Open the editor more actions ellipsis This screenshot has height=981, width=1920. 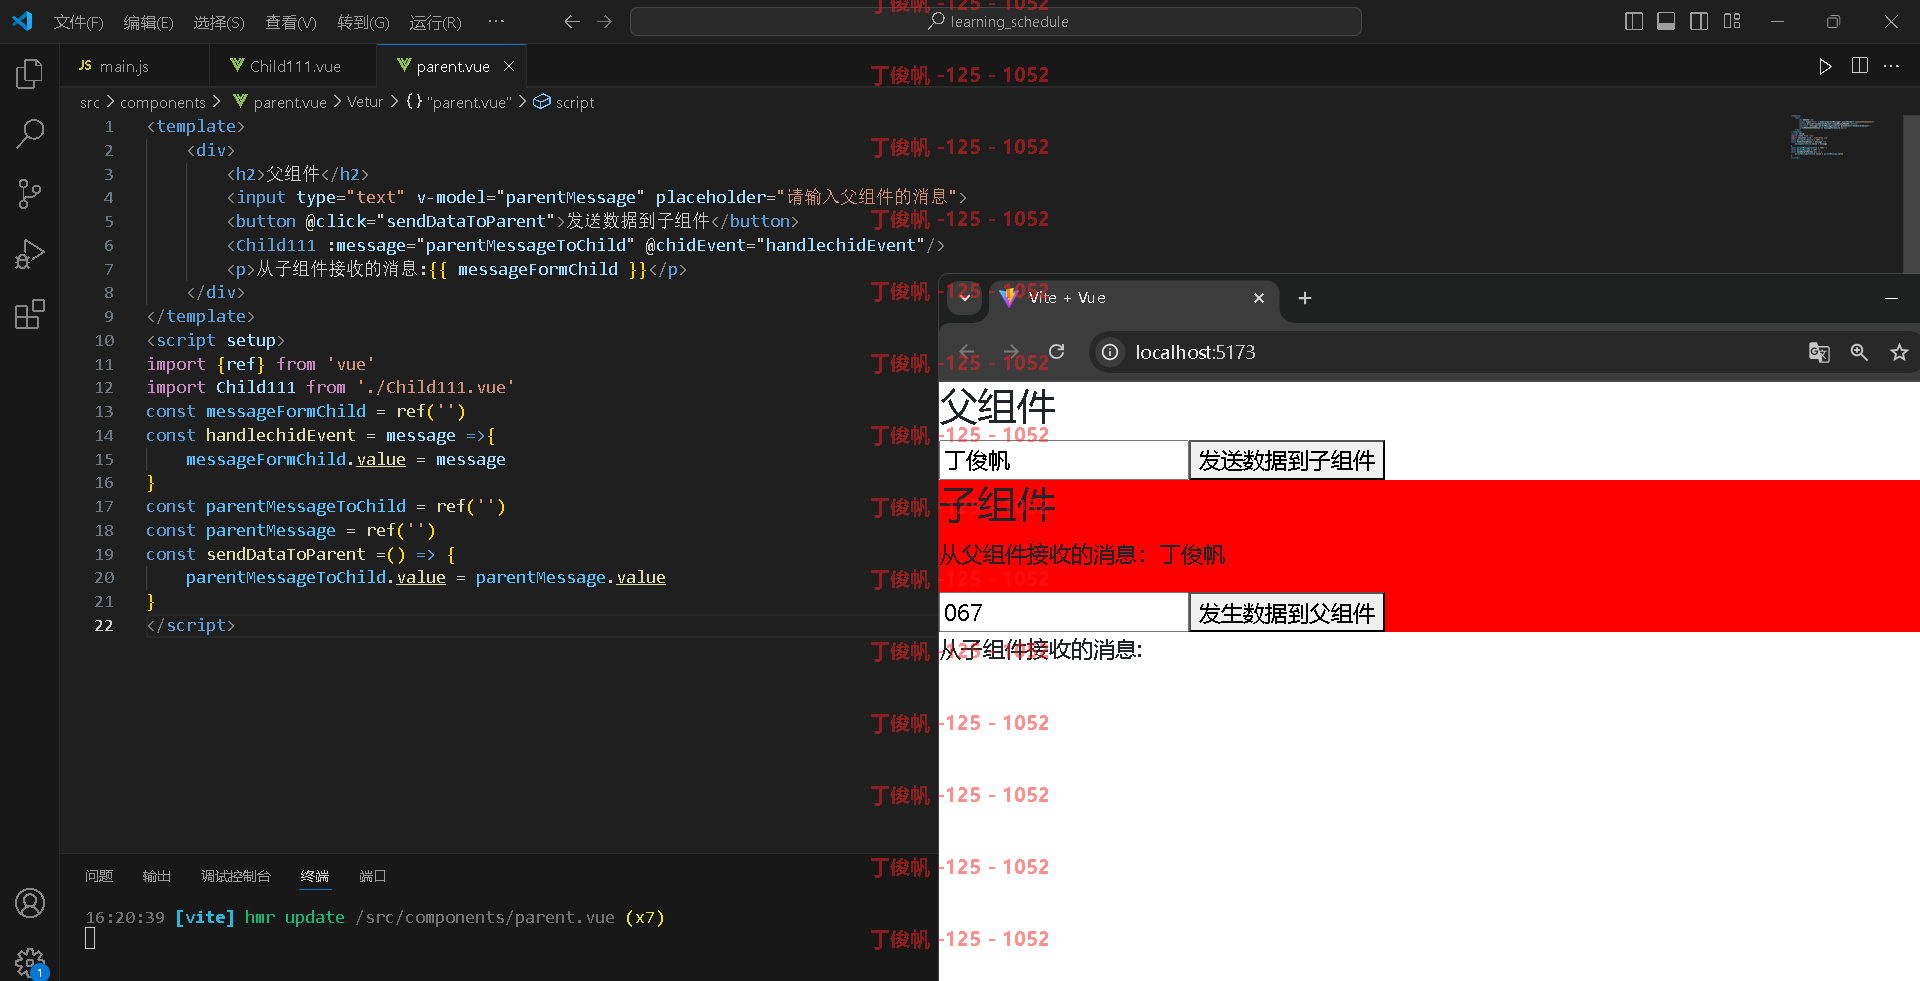1891,66
